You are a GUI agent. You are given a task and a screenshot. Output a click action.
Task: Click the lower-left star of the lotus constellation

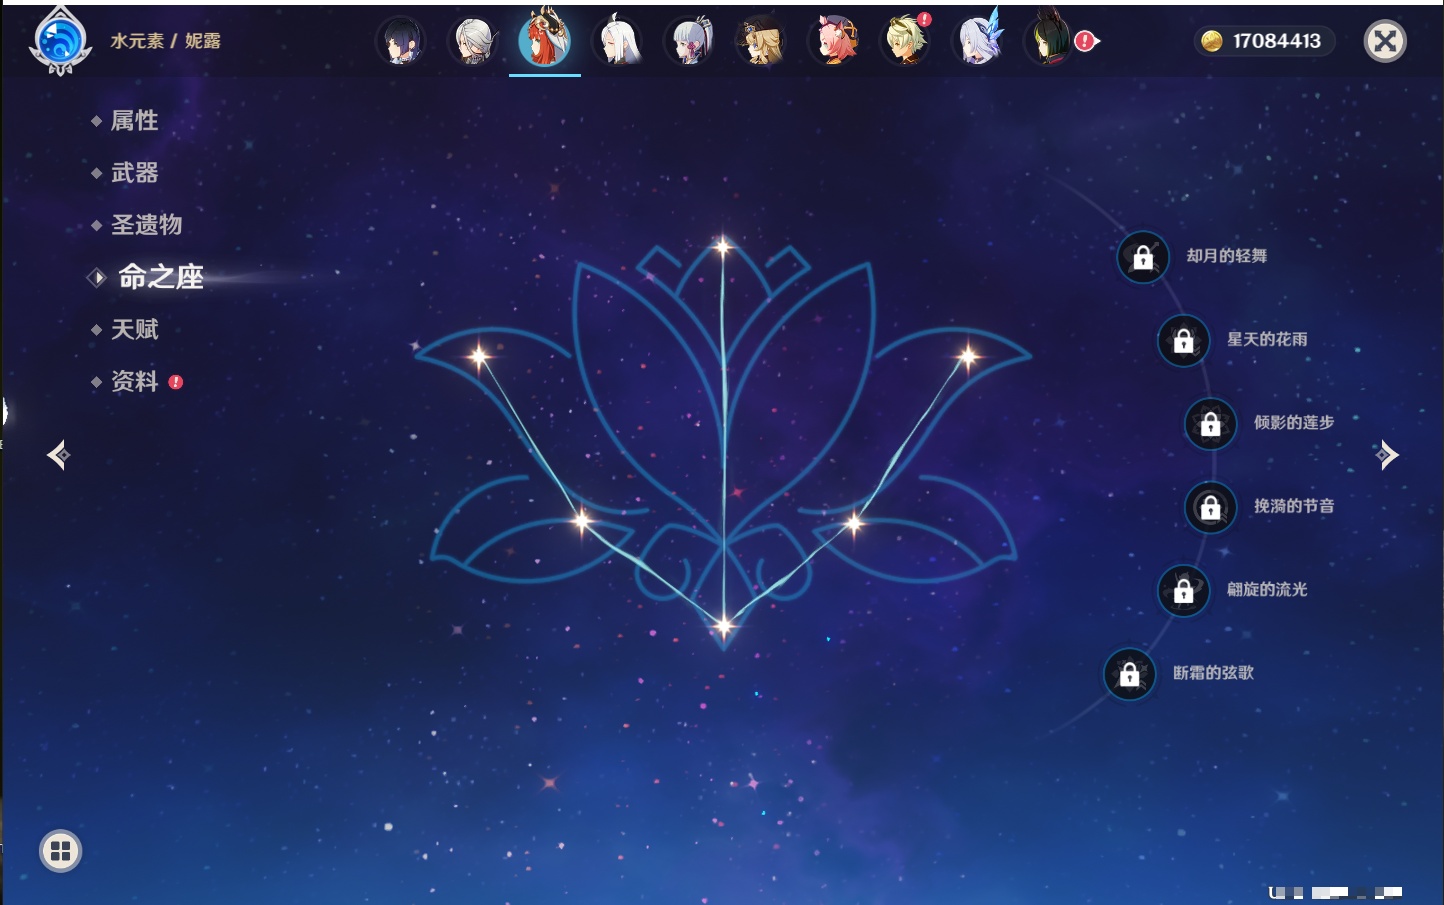tap(582, 520)
